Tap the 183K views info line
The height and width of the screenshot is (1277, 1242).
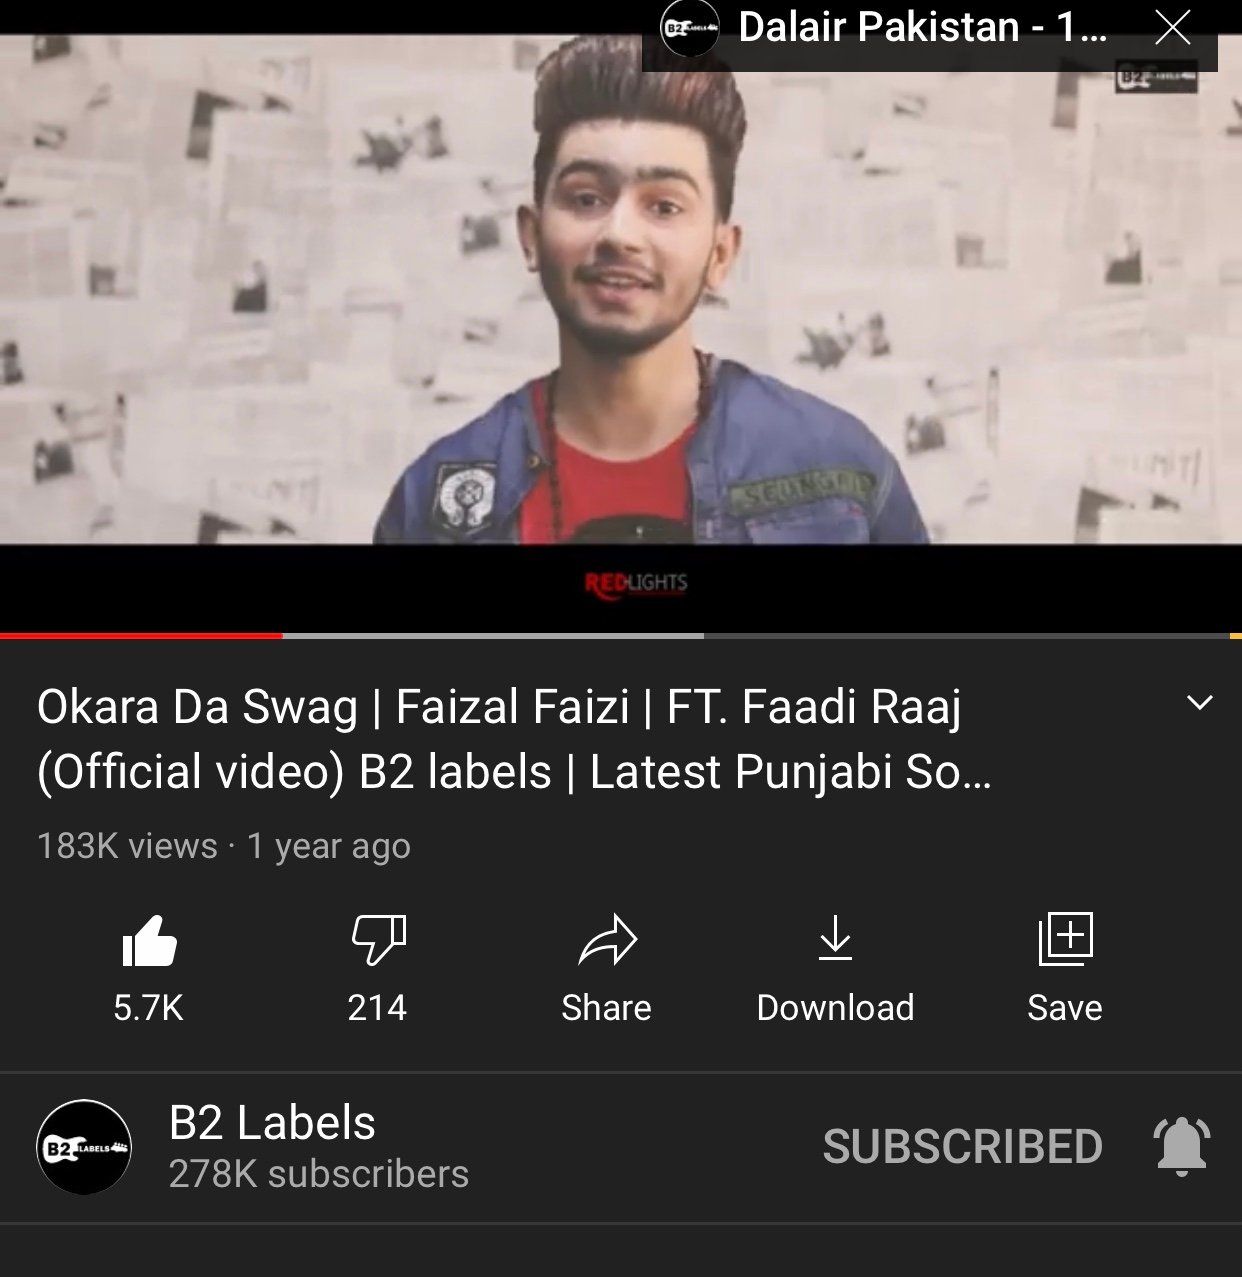click(224, 846)
